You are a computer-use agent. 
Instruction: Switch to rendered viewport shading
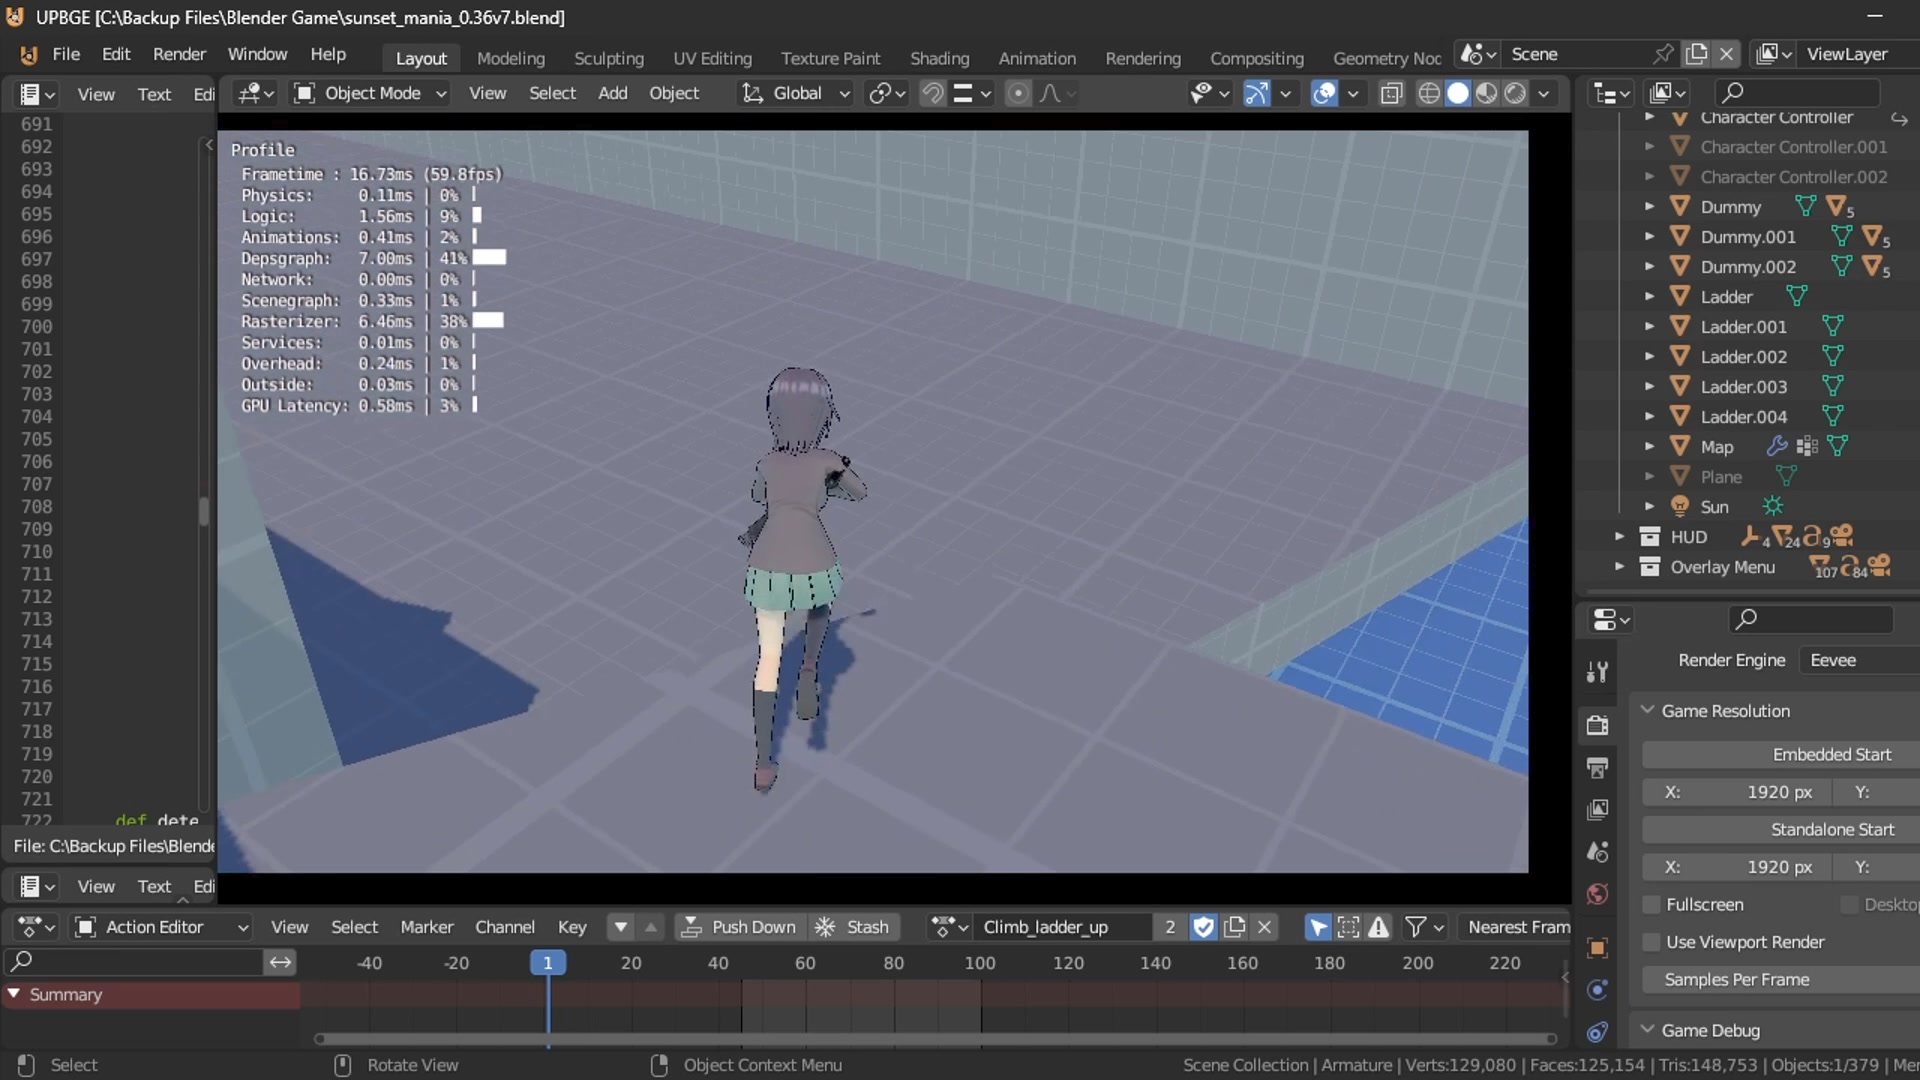click(x=1516, y=93)
